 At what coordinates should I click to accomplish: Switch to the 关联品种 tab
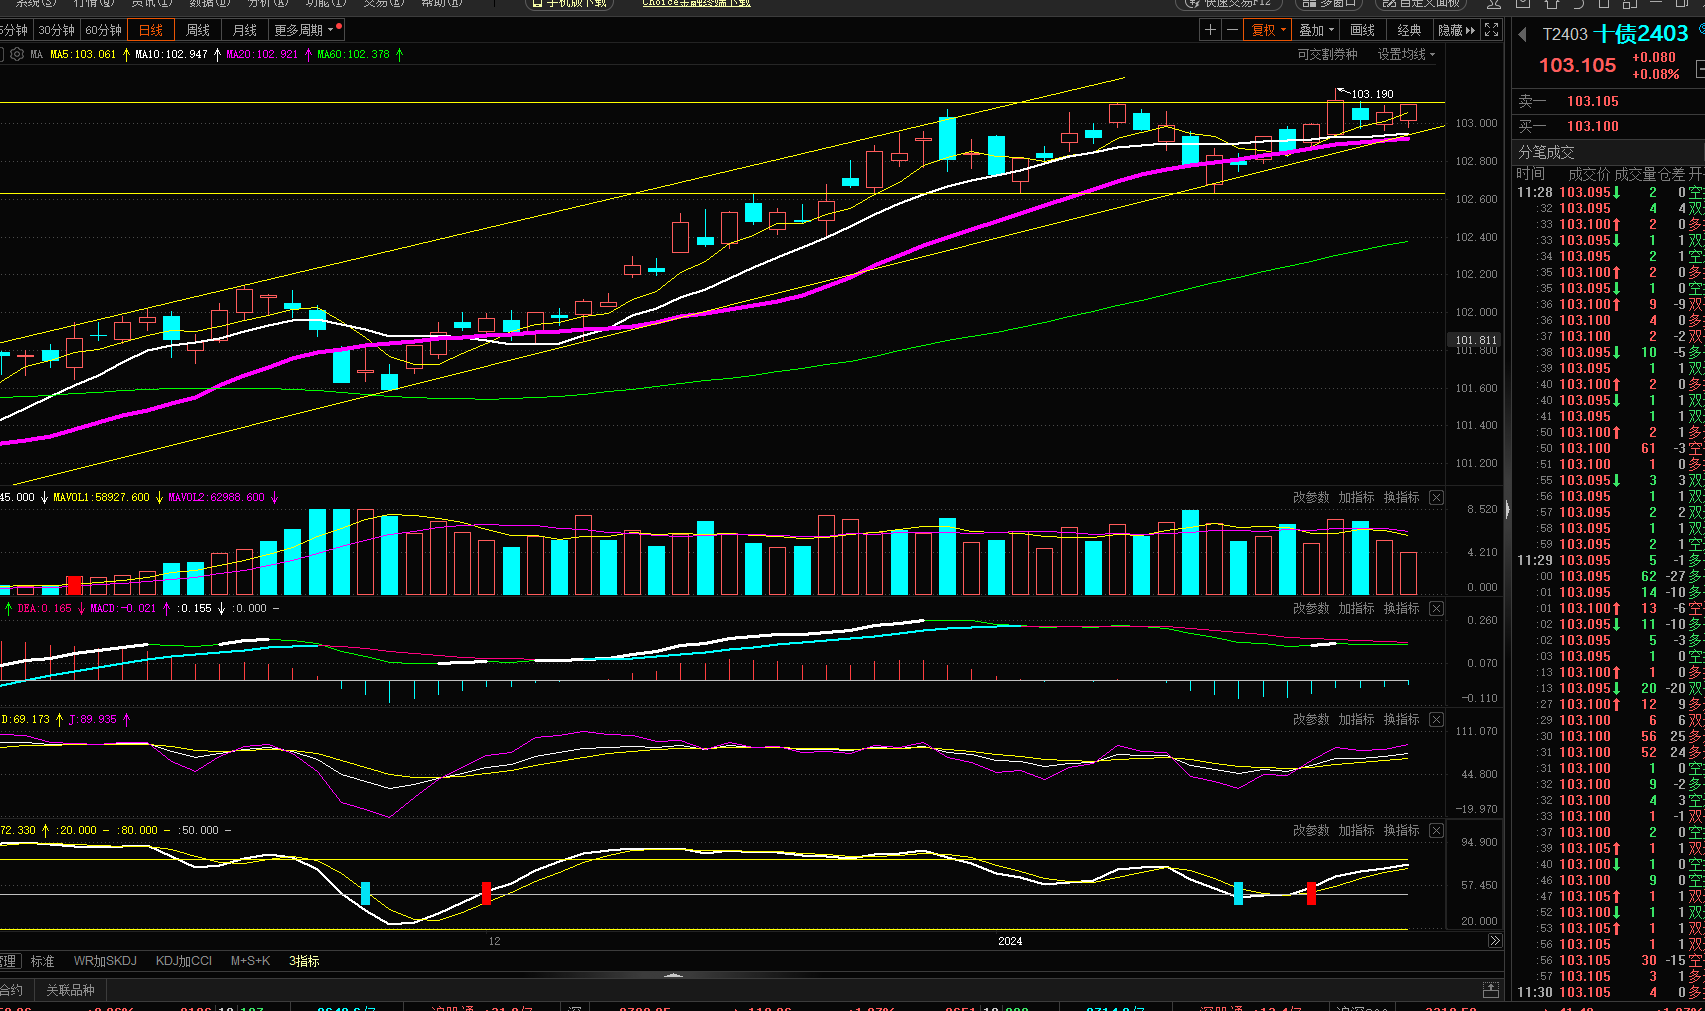[x=70, y=990]
